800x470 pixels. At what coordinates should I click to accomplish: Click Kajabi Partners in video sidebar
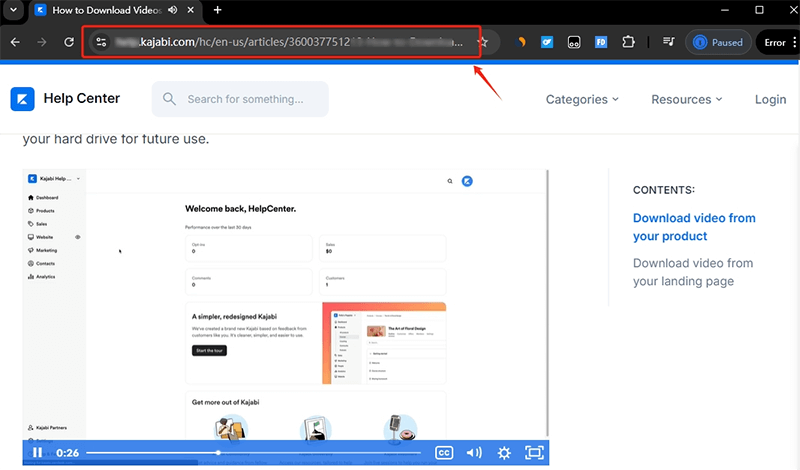(x=47, y=428)
